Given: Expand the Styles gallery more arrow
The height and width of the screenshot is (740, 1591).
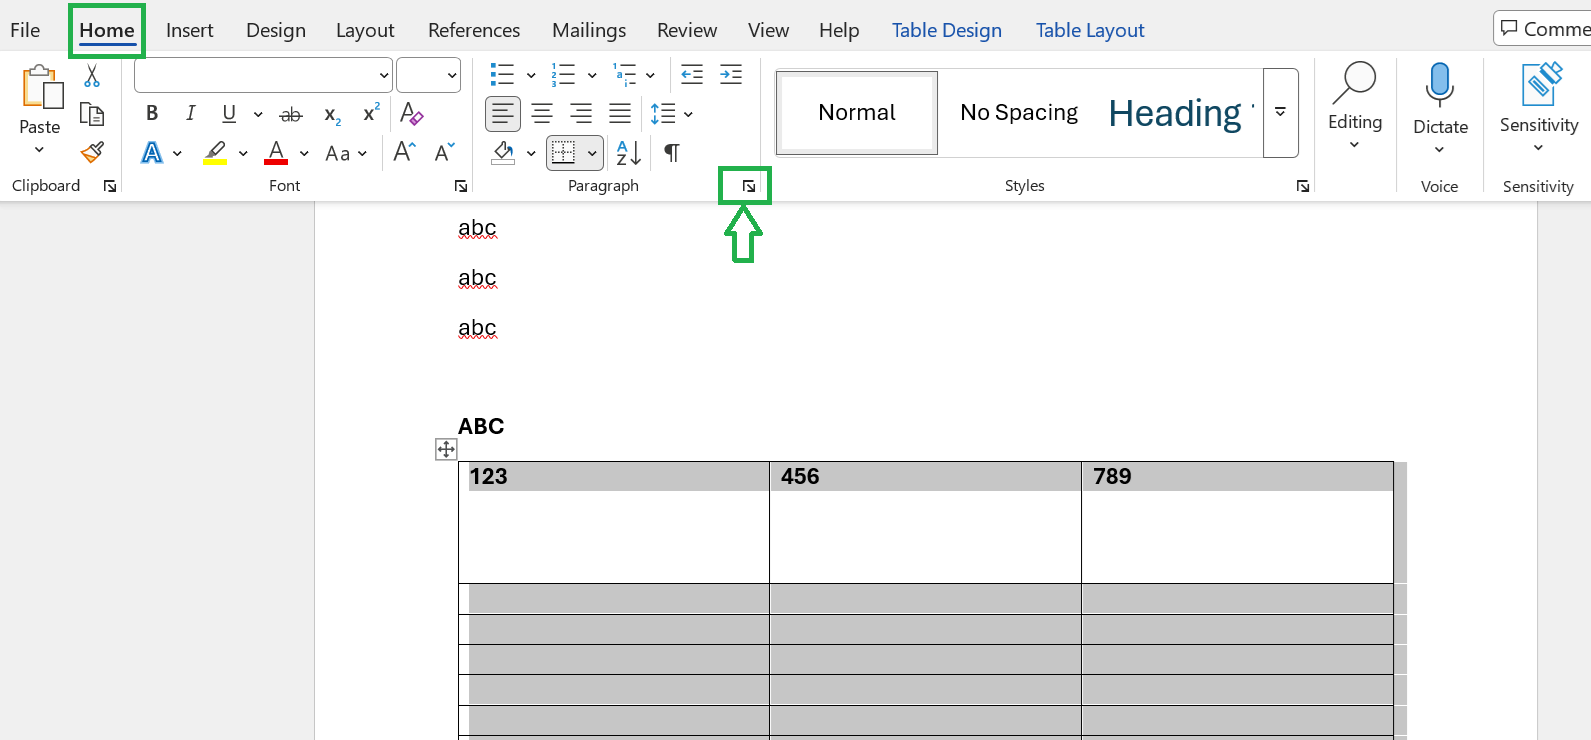Looking at the screenshot, I should click(1280, 113).
